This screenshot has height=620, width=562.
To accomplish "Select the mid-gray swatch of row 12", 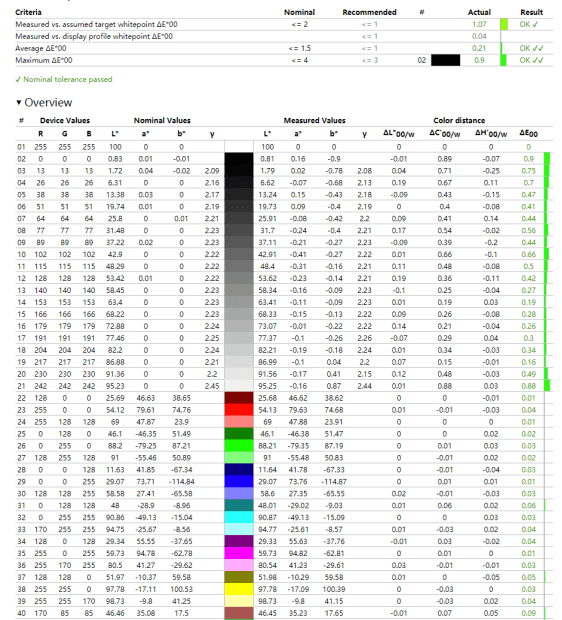I will [239, 278].
